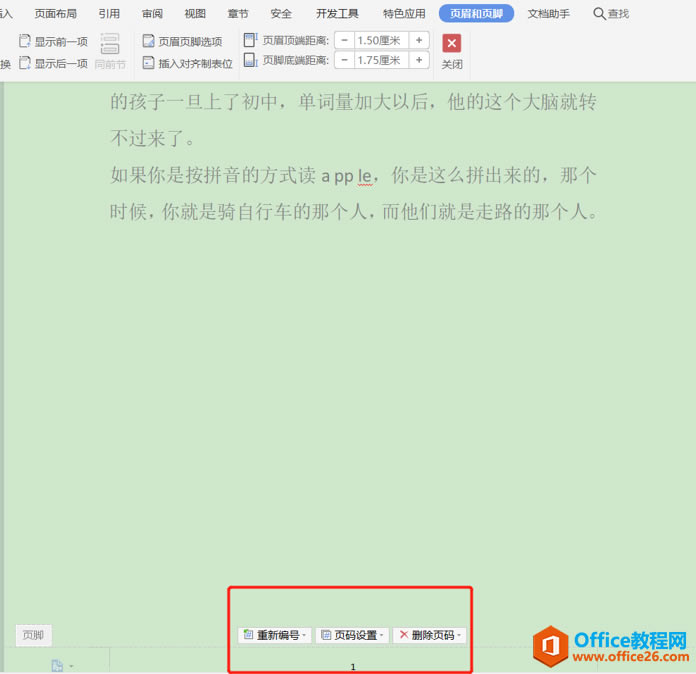Open the 页码设置 dropdown
This screenshot has height=674, width=696.
click(352, 635)
